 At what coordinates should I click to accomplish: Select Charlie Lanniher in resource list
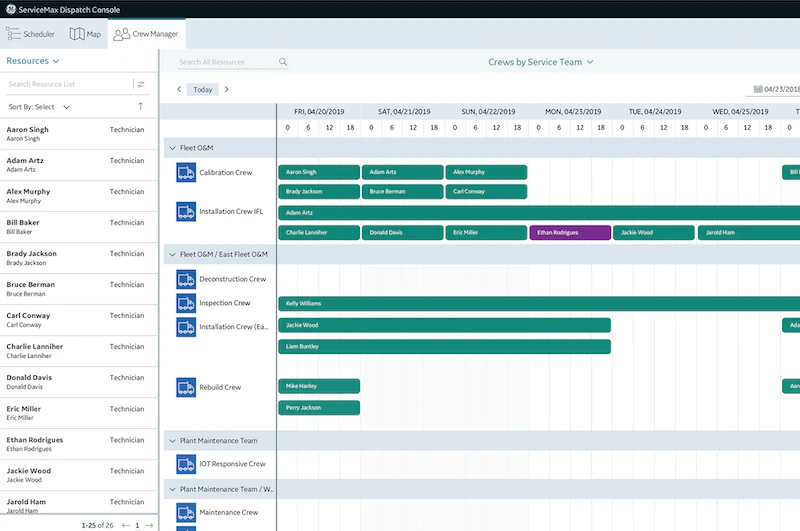pyautogui.click(x=79, y=351)
